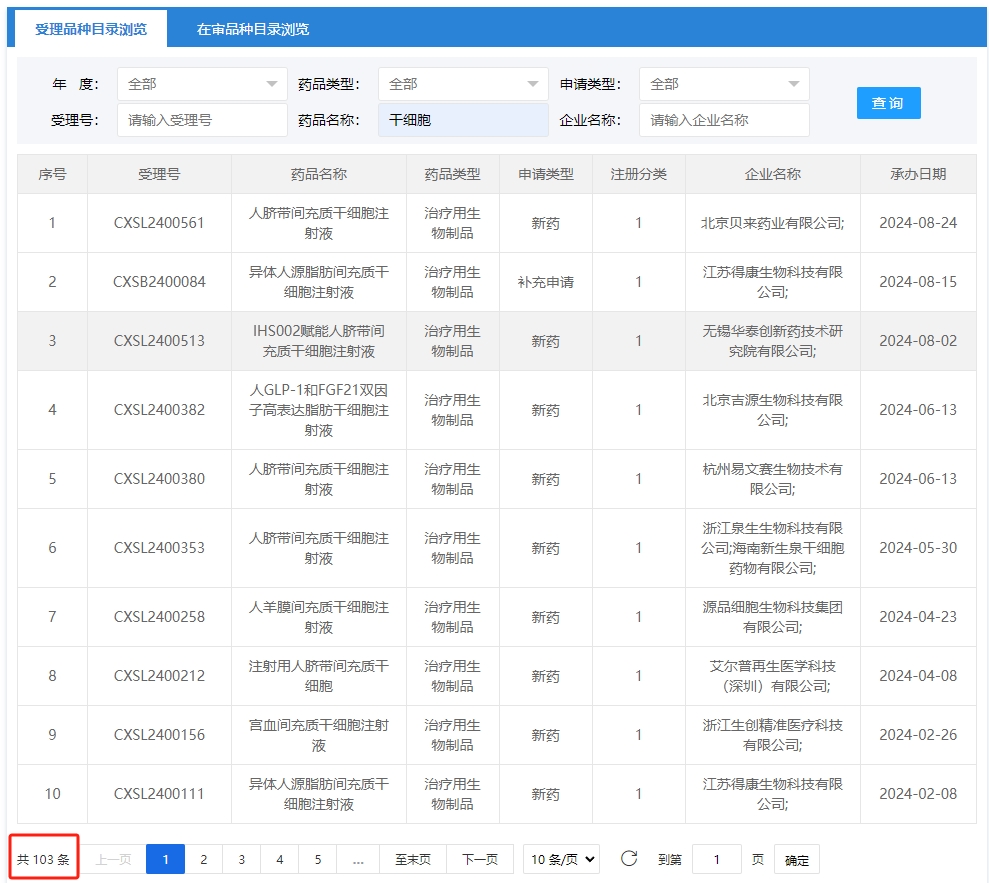The width and height of the screenshot is (989, 883).
Task: Click the 确定 button to jump pages
Action: (x=796, y=859)
